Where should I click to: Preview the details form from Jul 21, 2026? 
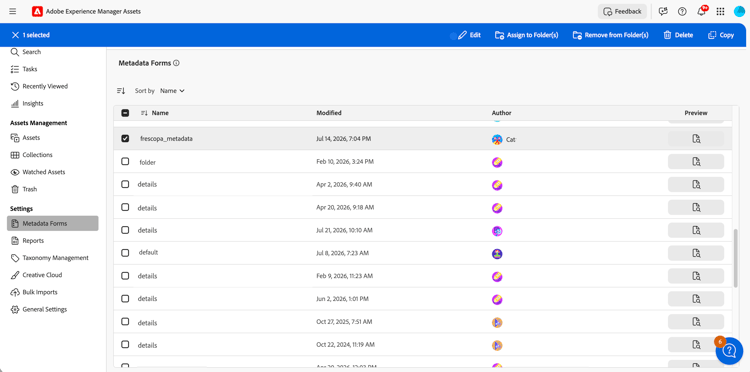click(696, 230)
